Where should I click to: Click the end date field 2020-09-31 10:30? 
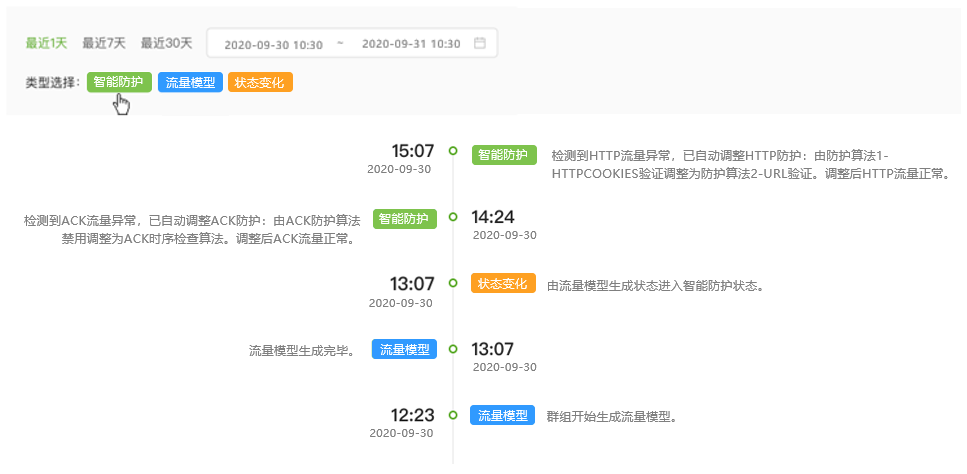410,44
